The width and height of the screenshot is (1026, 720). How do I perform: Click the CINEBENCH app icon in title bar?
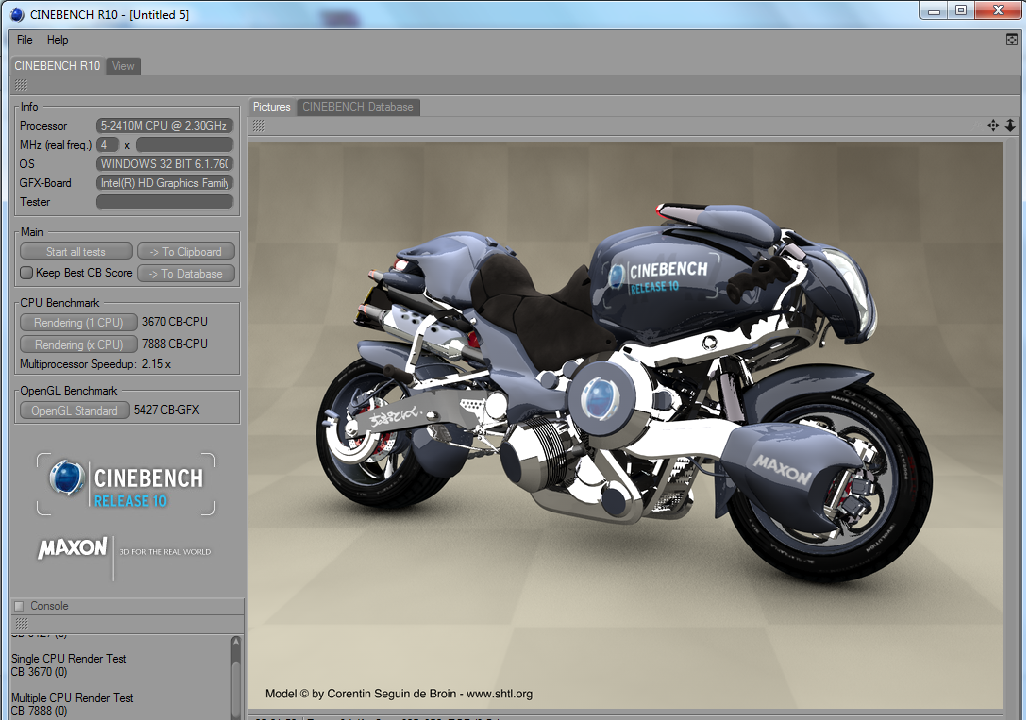[17, 14]
